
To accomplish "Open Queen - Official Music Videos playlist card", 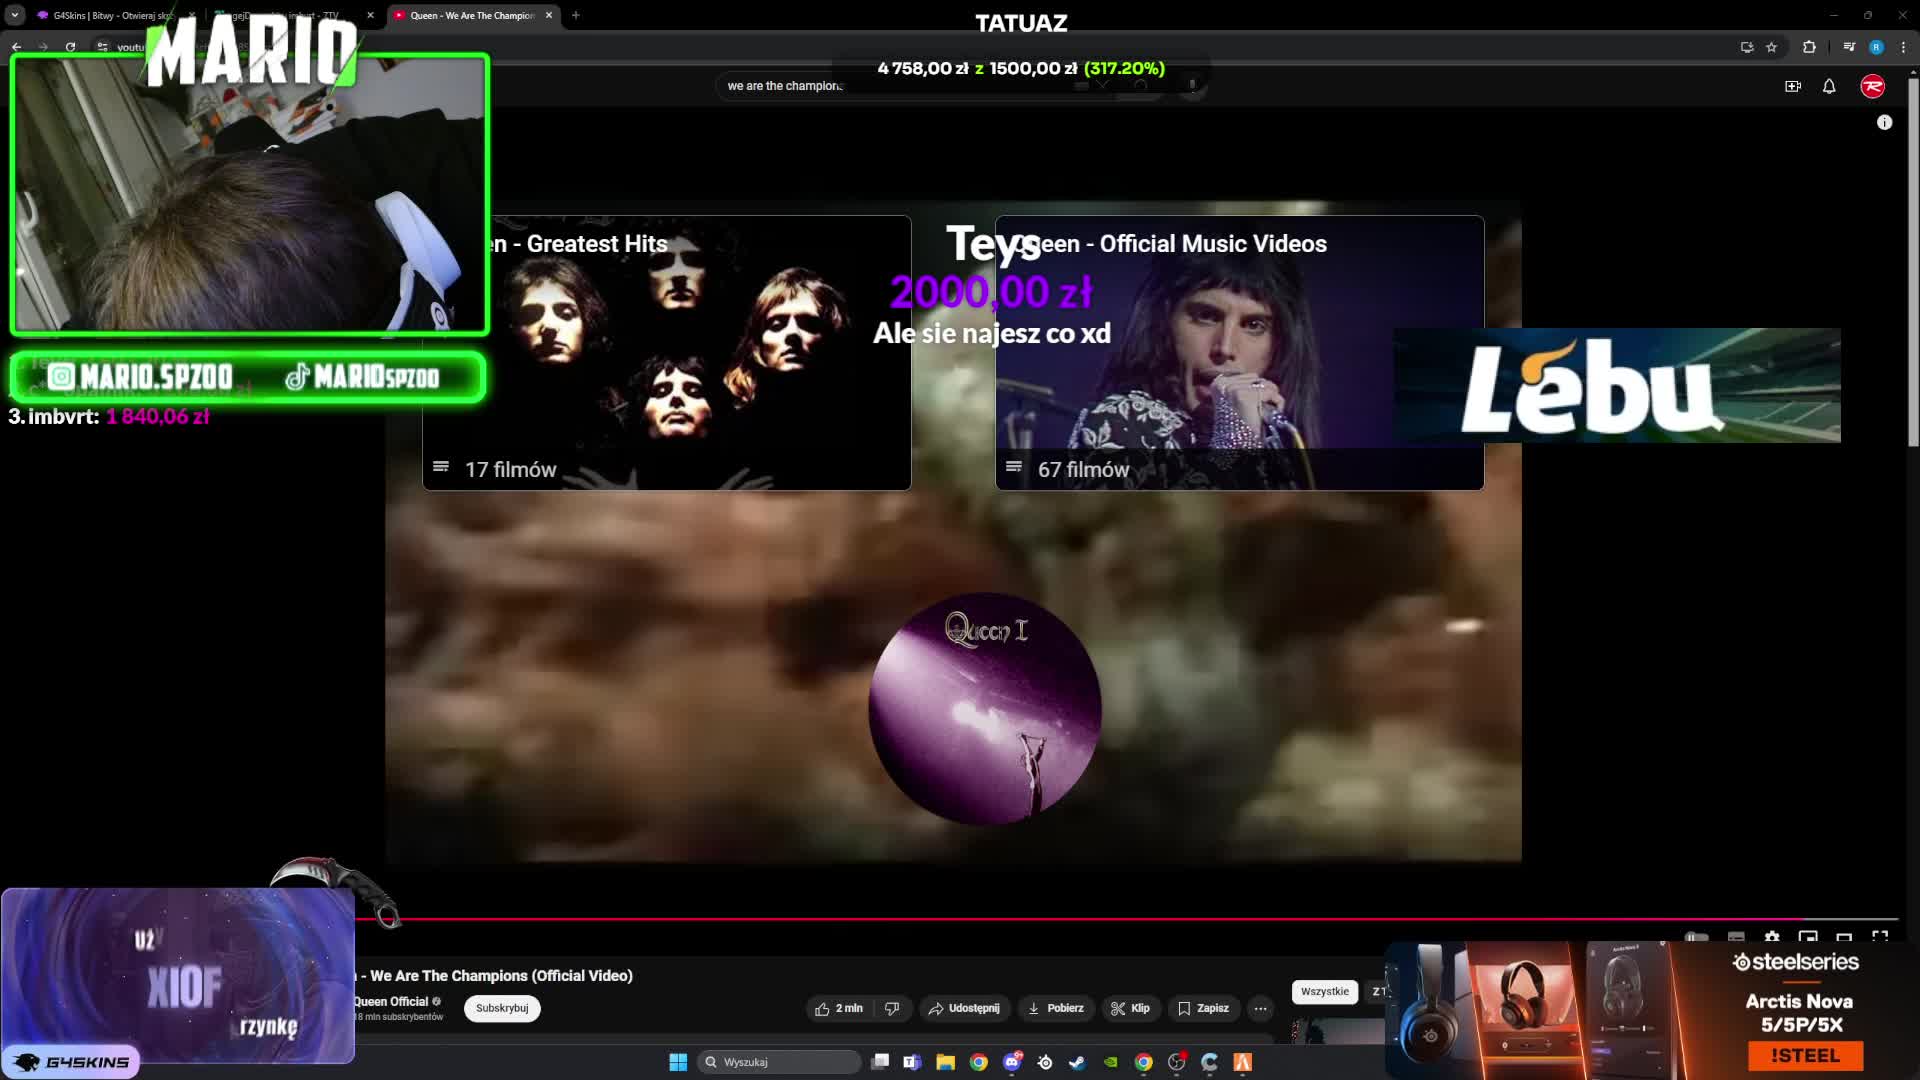I will [x=1240, y=353].
